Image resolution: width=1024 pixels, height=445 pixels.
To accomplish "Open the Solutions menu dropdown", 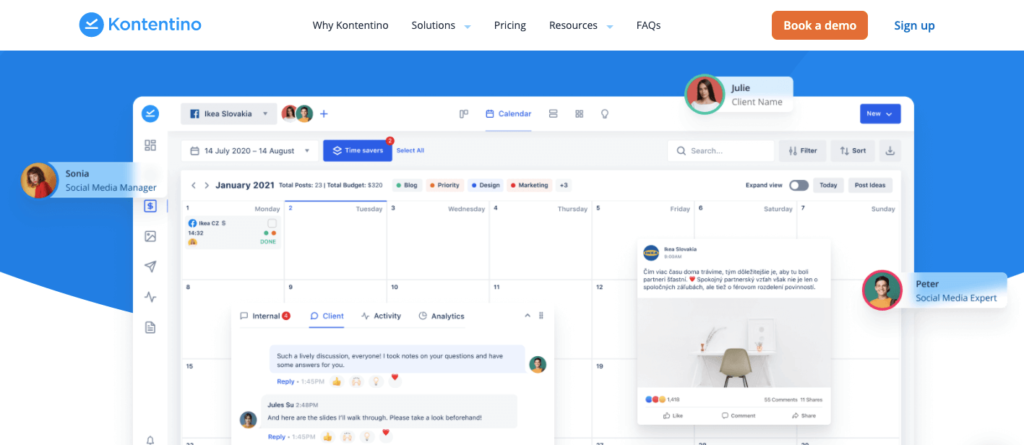I will [x=441, y=25].
